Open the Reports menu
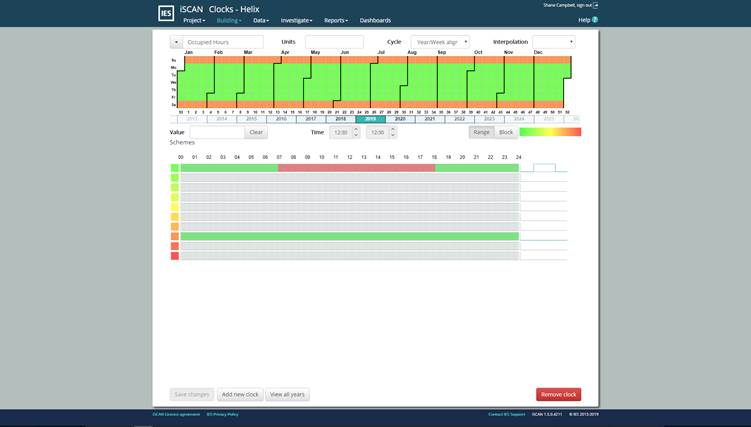Image resolution: width=751 pixels, height=427 pixels. (336, 21)
